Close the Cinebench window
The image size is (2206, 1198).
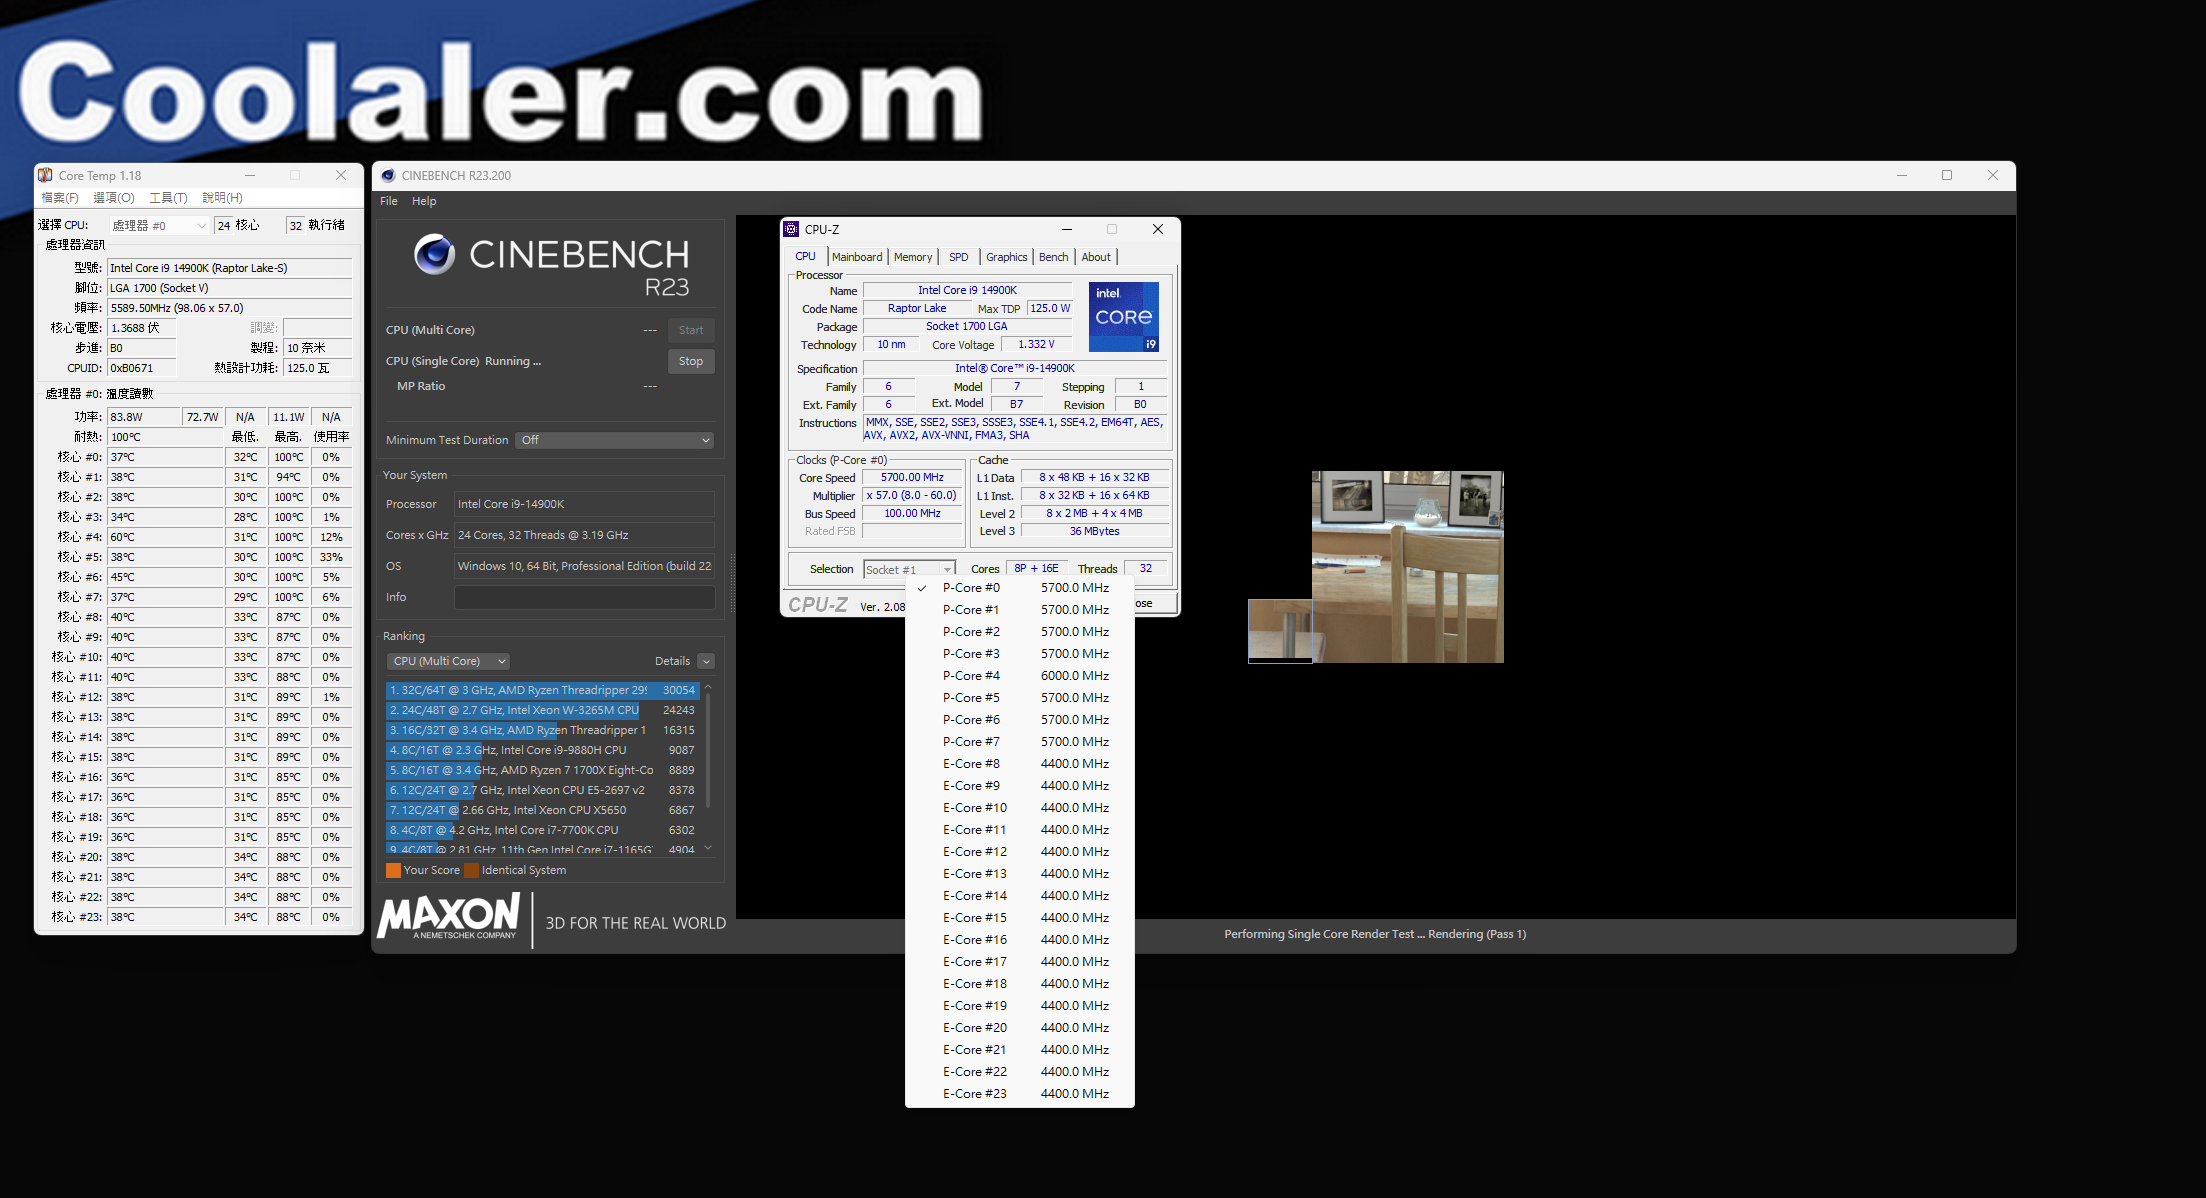pyautogui.click(x=1993, y=175)
